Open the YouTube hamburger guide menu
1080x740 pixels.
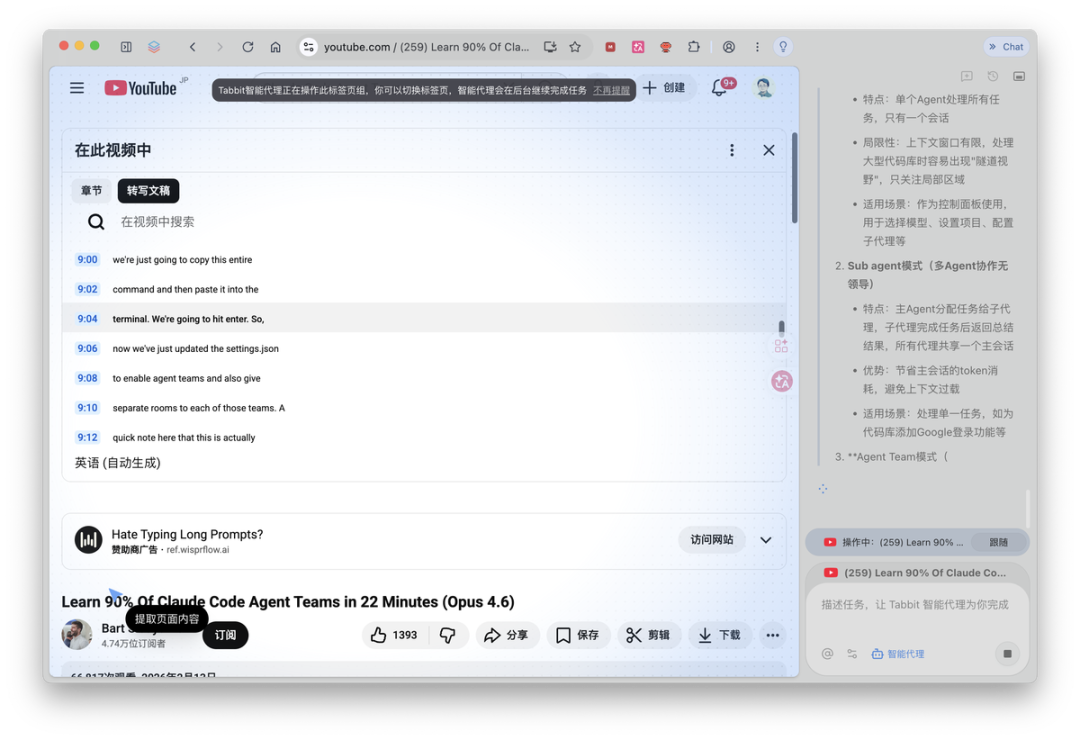click(76, 88)
